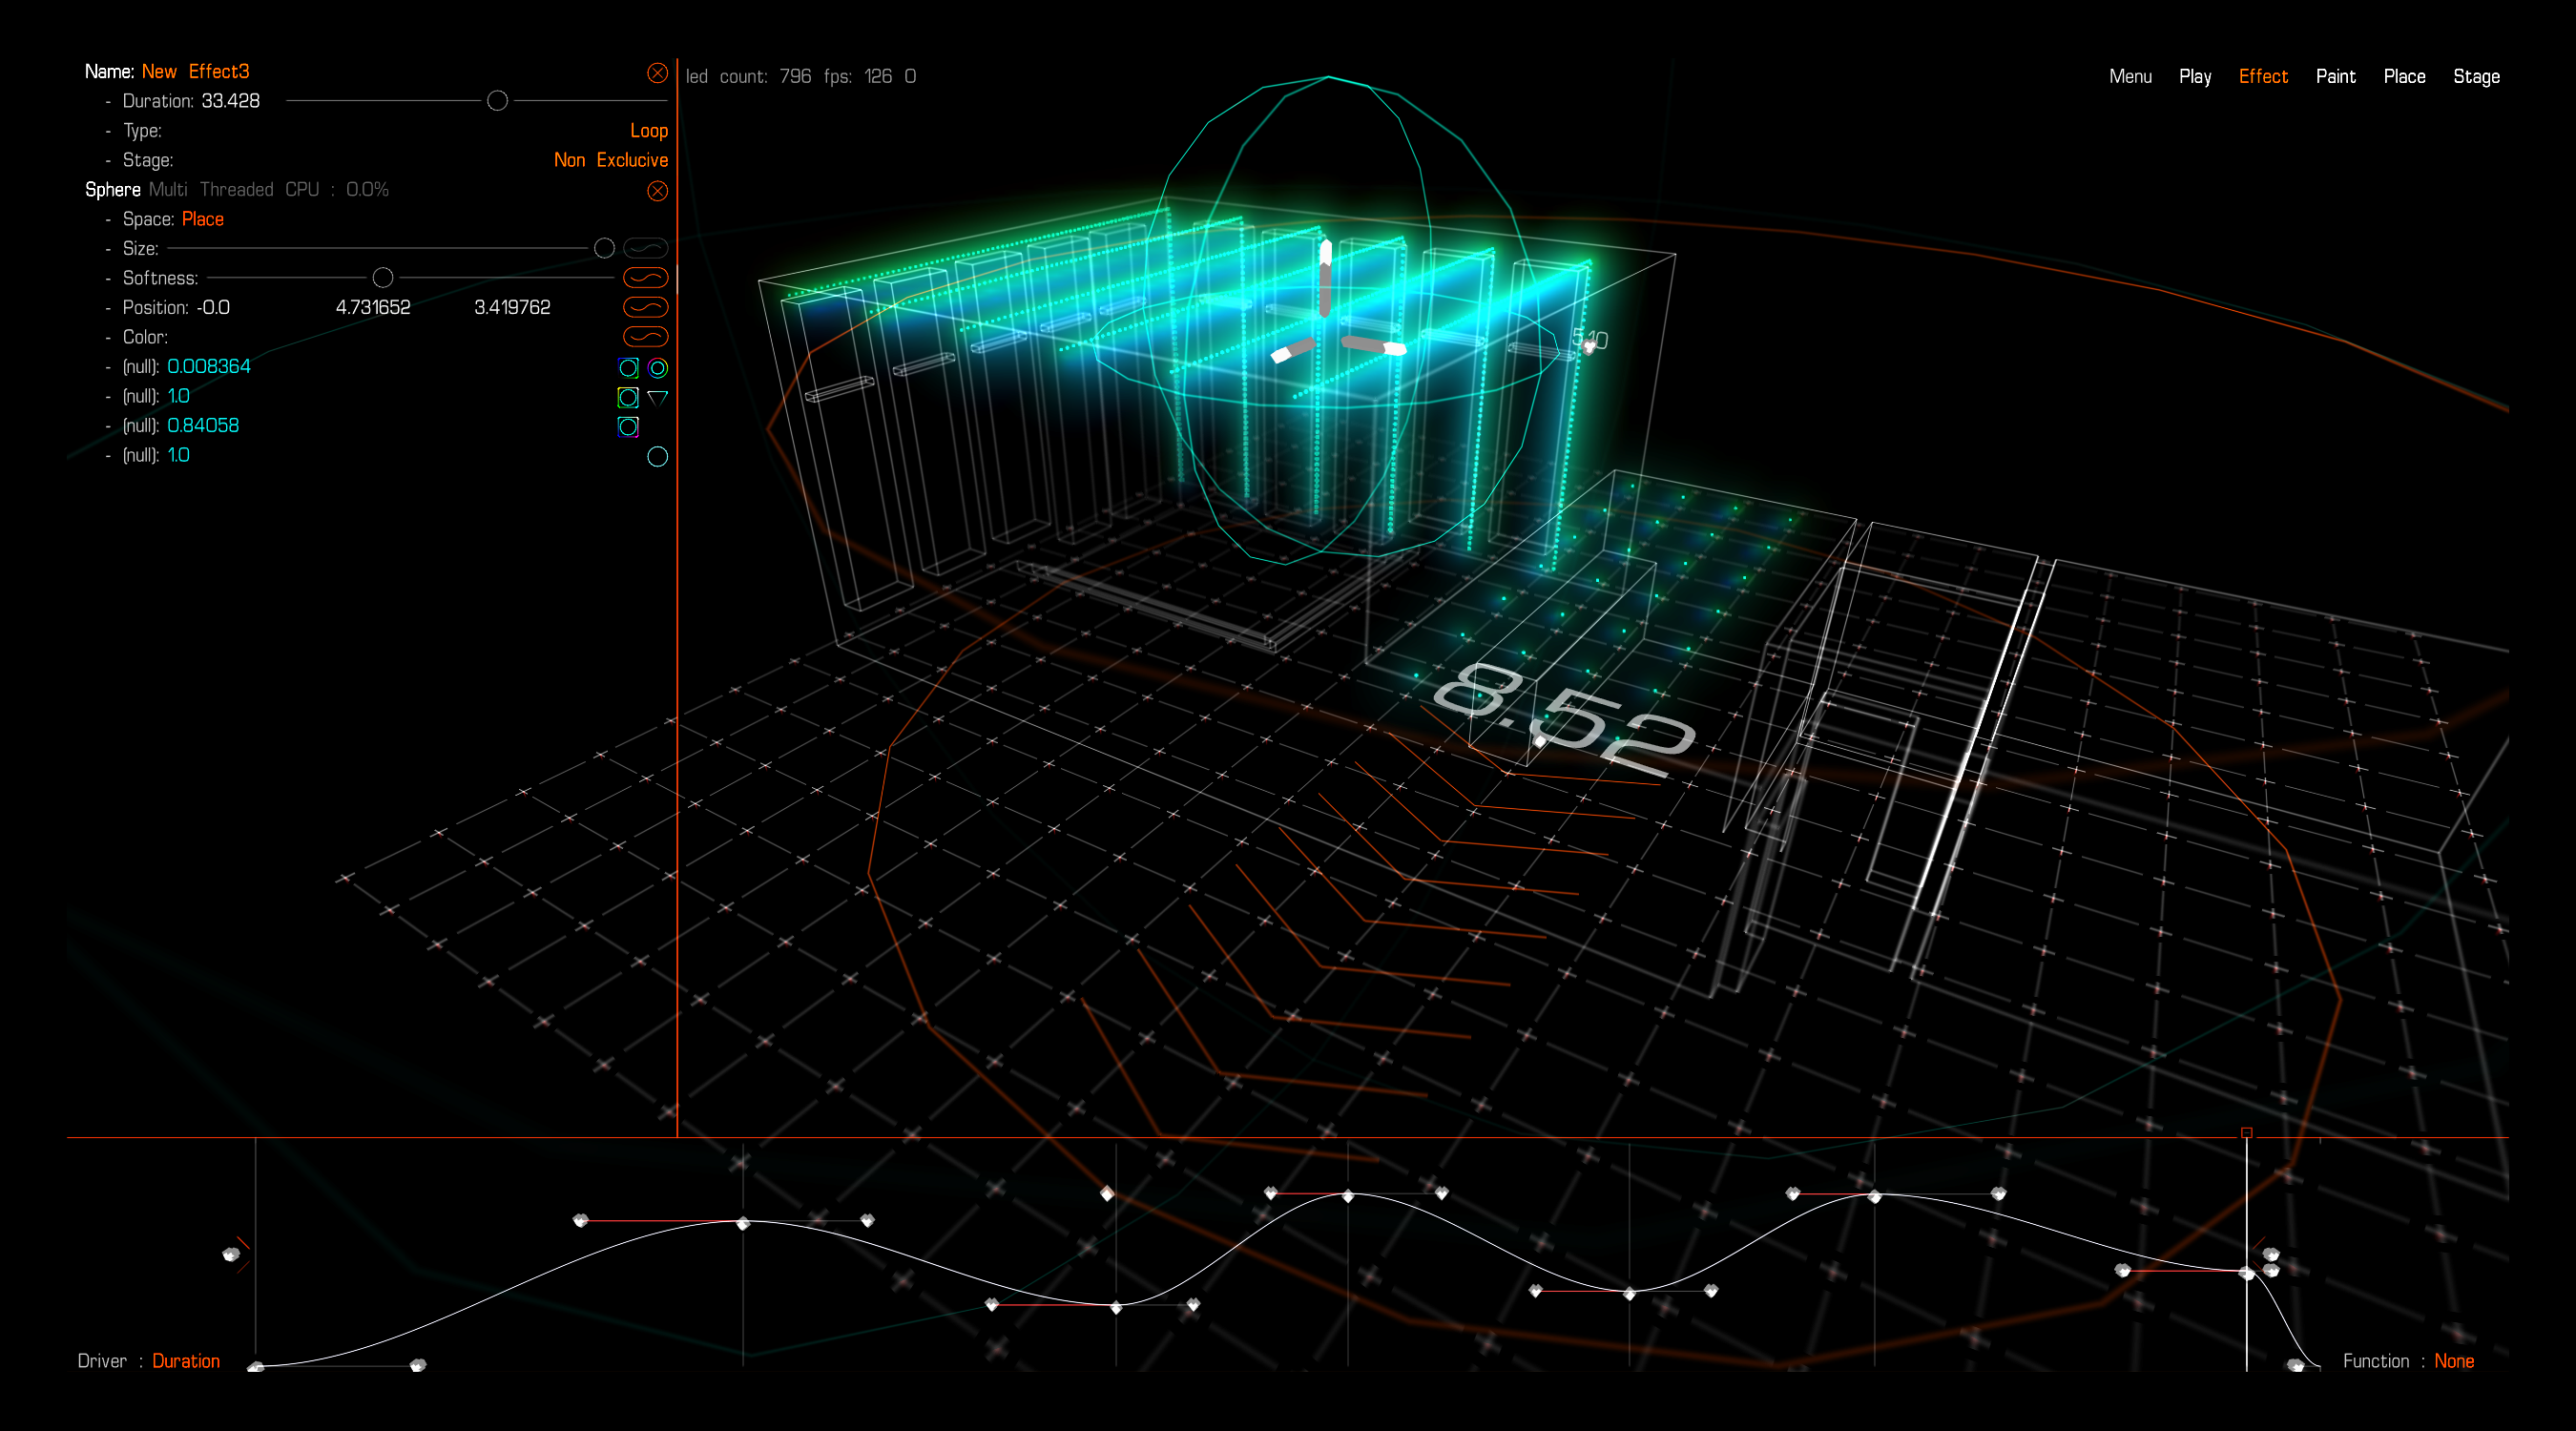This screenshot has width=2576, height=1431.
Task: Grab the vertical axis handle of the sphere gizmo
Action: (x=1325, y=278)
